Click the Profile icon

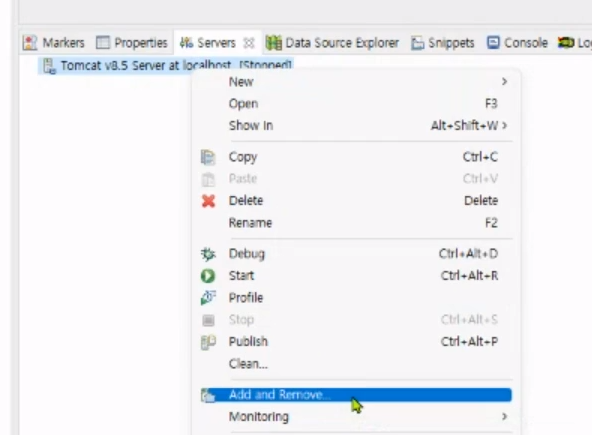click(x=208, y=298)
